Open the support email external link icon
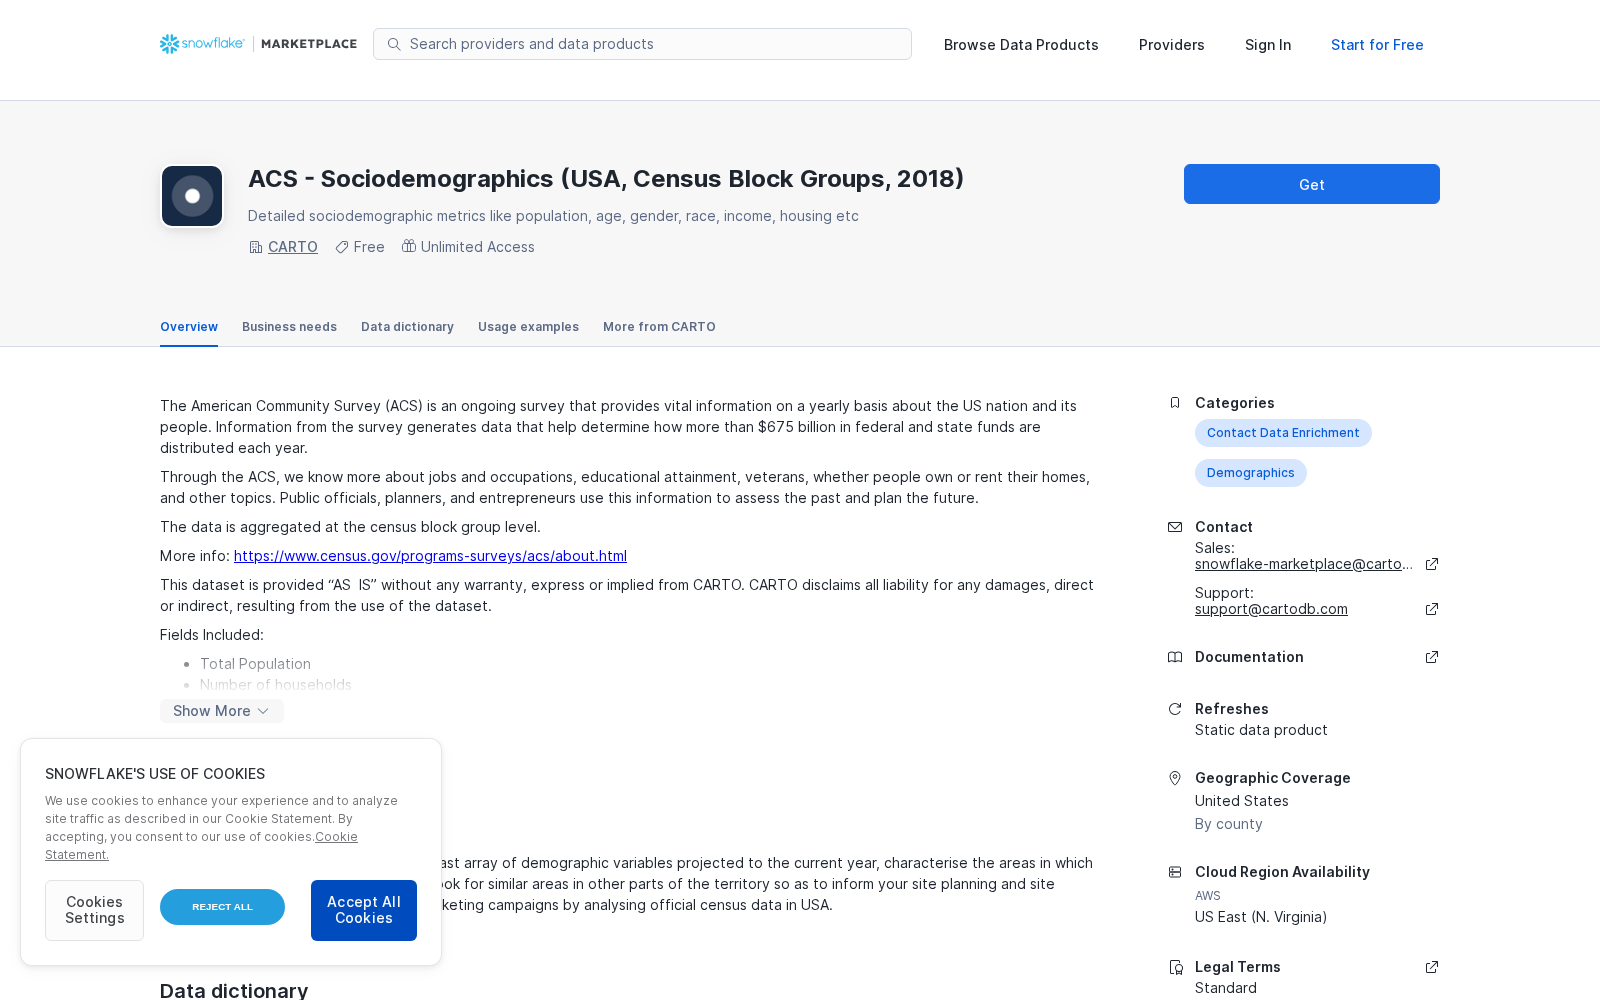Screen dimensions: 1600x1000 coord(1432,609)
